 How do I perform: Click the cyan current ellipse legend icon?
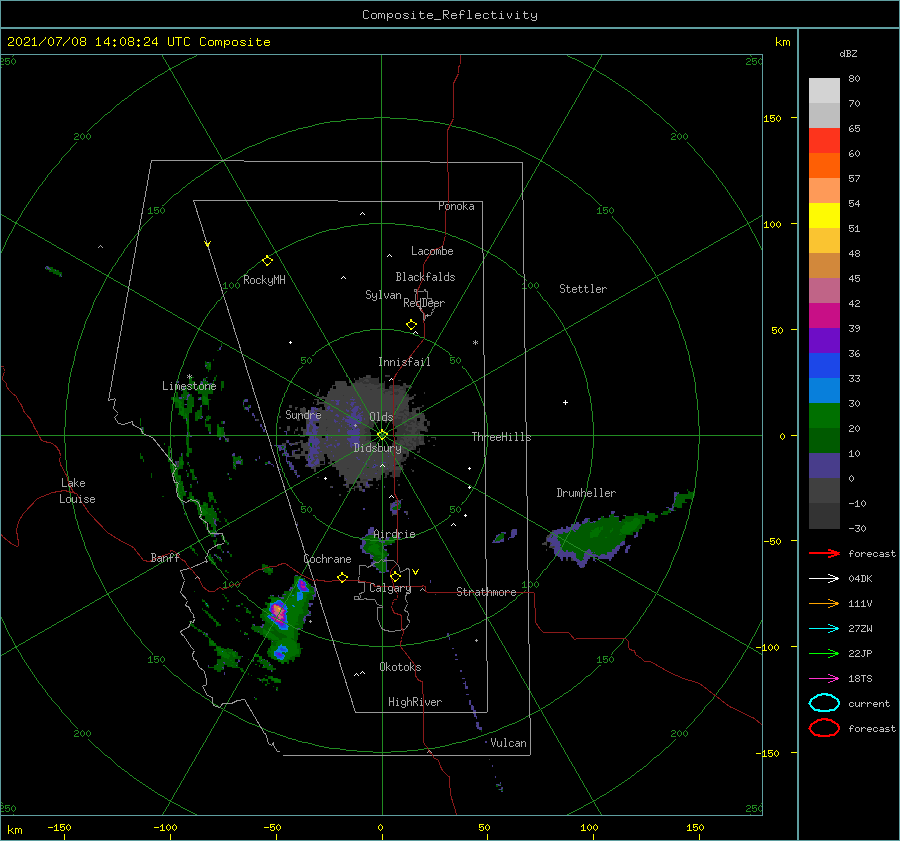(824, 703)
